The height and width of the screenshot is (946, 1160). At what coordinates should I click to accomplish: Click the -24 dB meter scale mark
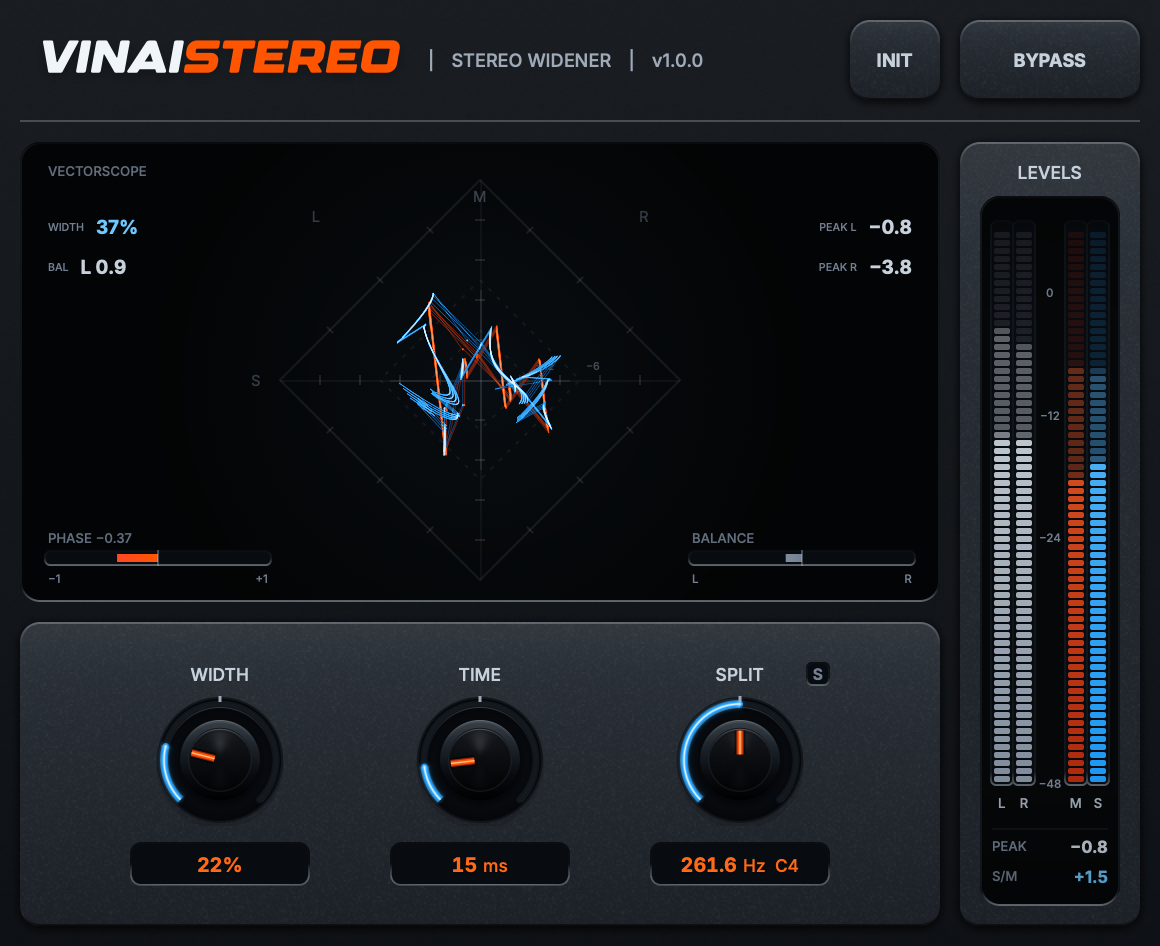click(1050, 538)
